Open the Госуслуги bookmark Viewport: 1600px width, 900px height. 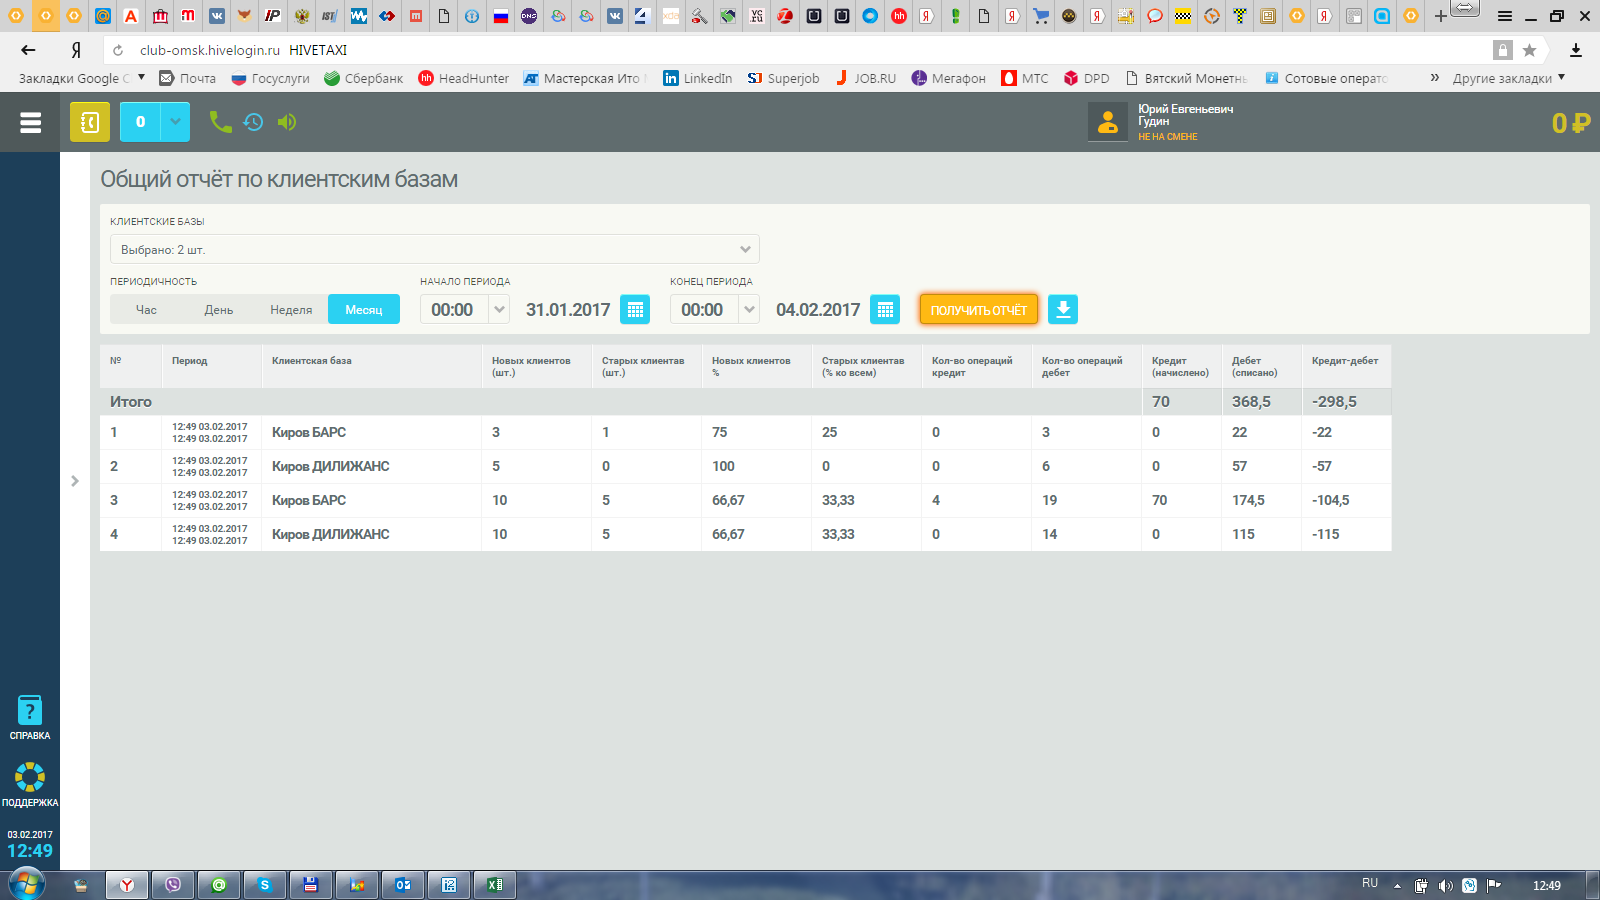[x=271, y=78]
